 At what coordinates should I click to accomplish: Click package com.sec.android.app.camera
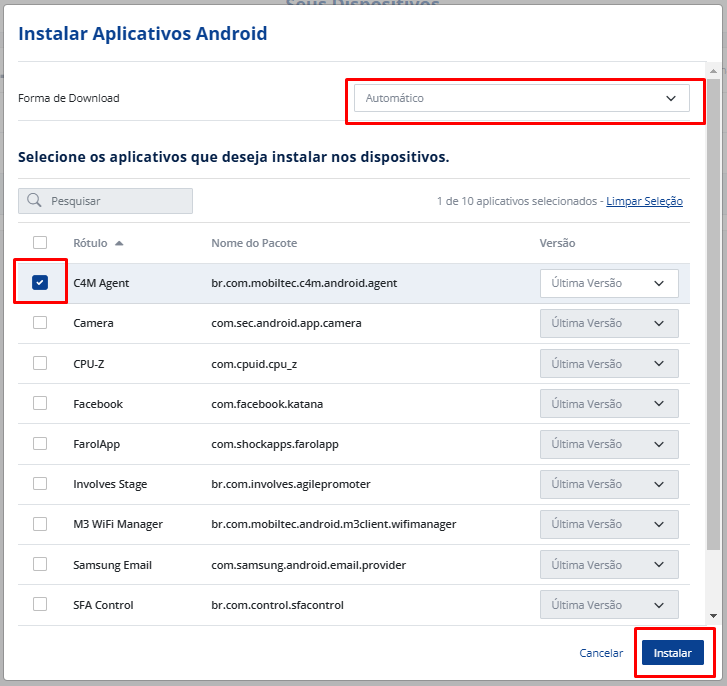coord(286,323)
